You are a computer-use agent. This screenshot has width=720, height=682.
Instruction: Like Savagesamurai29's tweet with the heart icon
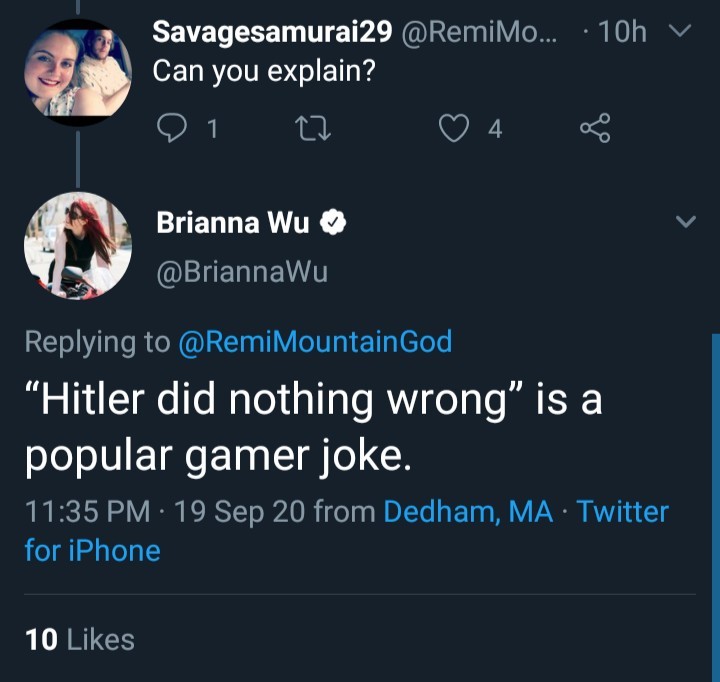455,127
